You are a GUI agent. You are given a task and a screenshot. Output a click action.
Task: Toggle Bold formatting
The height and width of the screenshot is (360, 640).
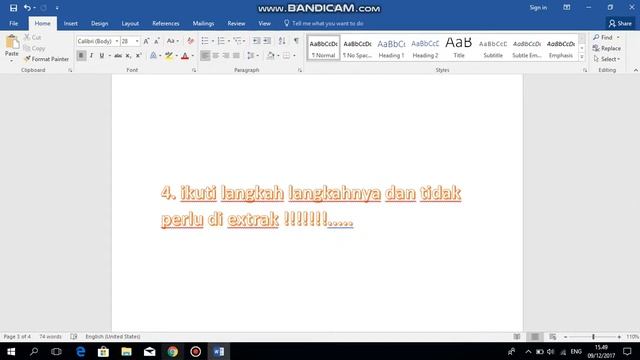tap(81, 56)
